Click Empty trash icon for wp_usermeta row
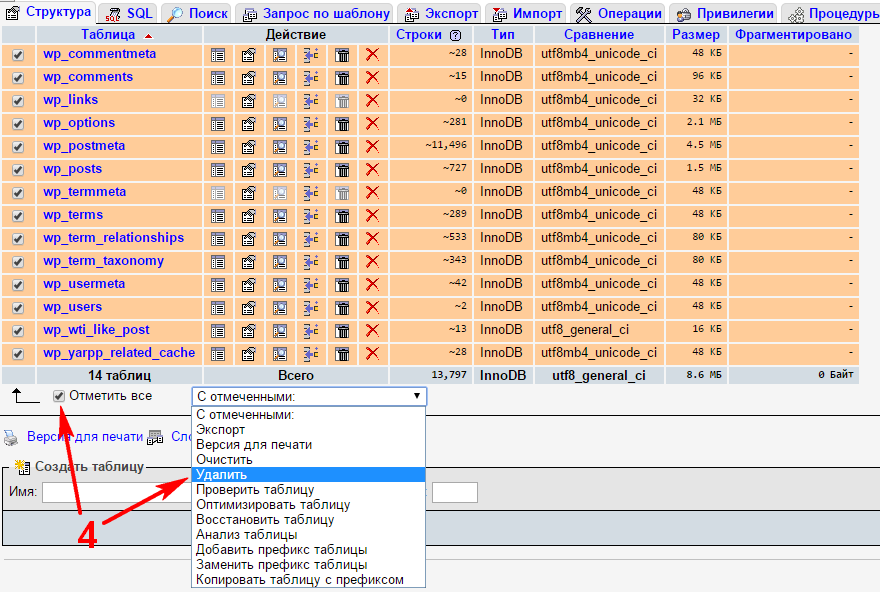The height and width of the screenshot is (592, 880). [342, 285]
